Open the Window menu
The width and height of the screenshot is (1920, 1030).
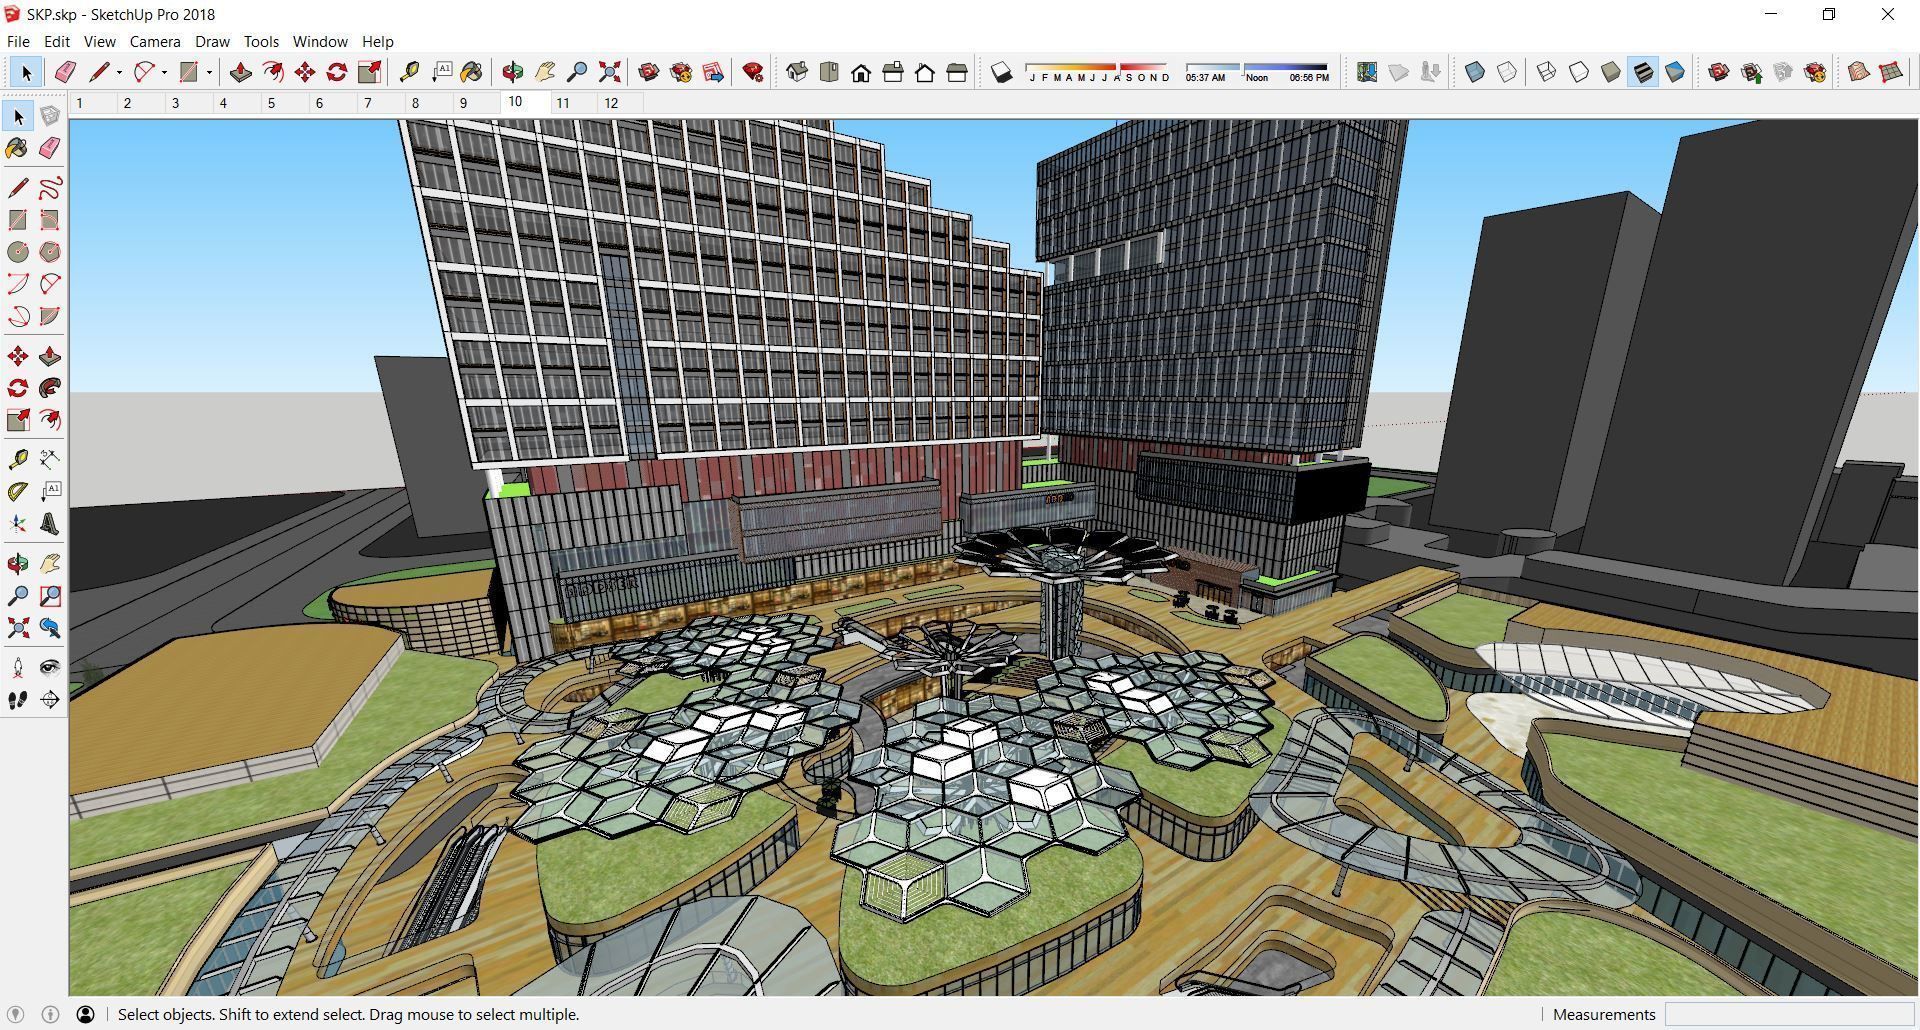coord(320,41)
